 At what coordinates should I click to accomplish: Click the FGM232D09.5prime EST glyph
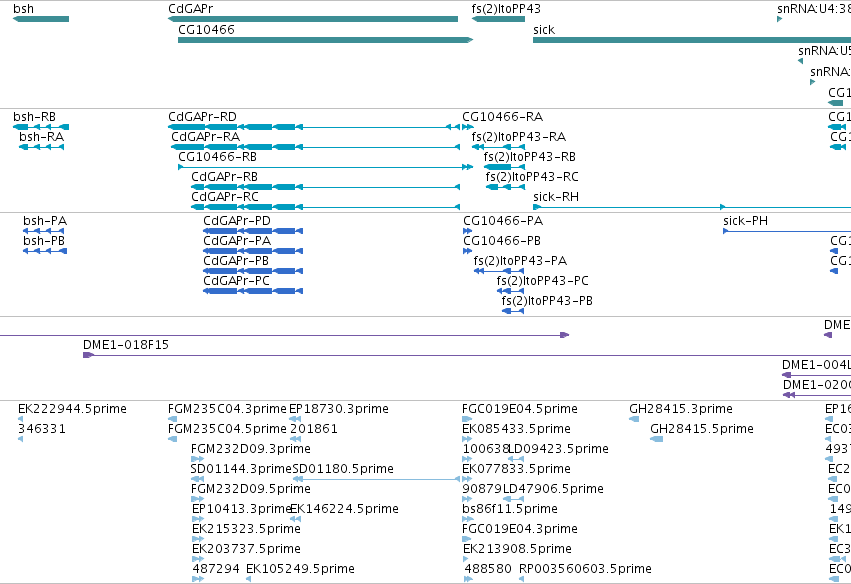pos(197,499)
